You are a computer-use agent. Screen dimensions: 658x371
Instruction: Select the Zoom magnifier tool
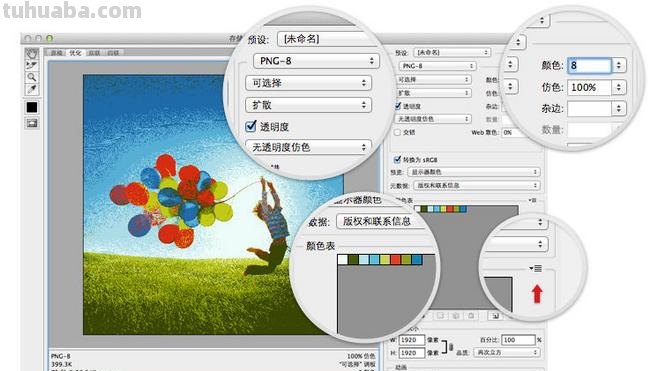tap(32, 77)
